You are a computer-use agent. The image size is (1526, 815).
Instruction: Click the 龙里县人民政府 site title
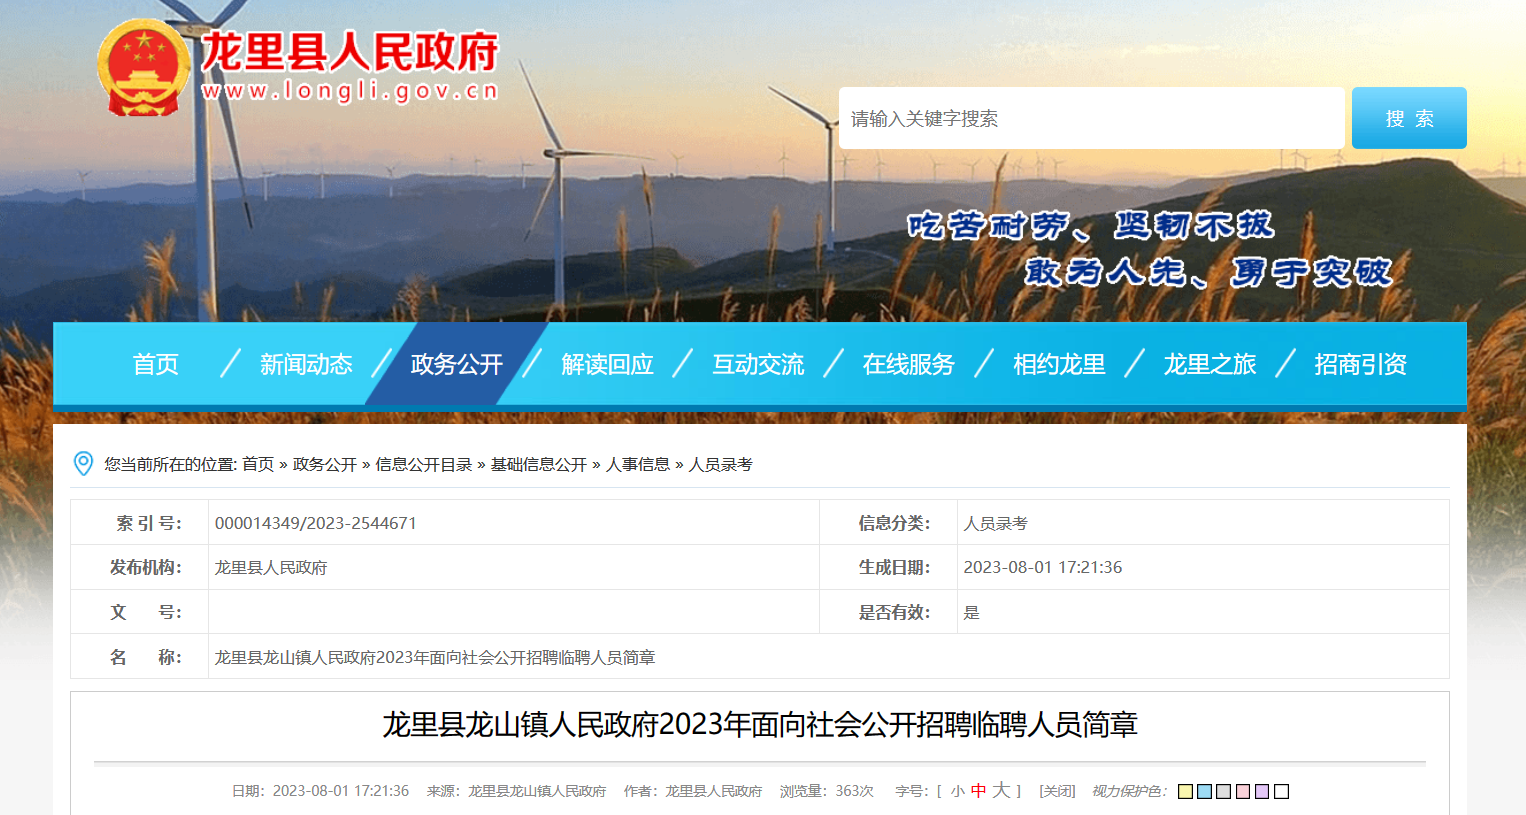350,52
